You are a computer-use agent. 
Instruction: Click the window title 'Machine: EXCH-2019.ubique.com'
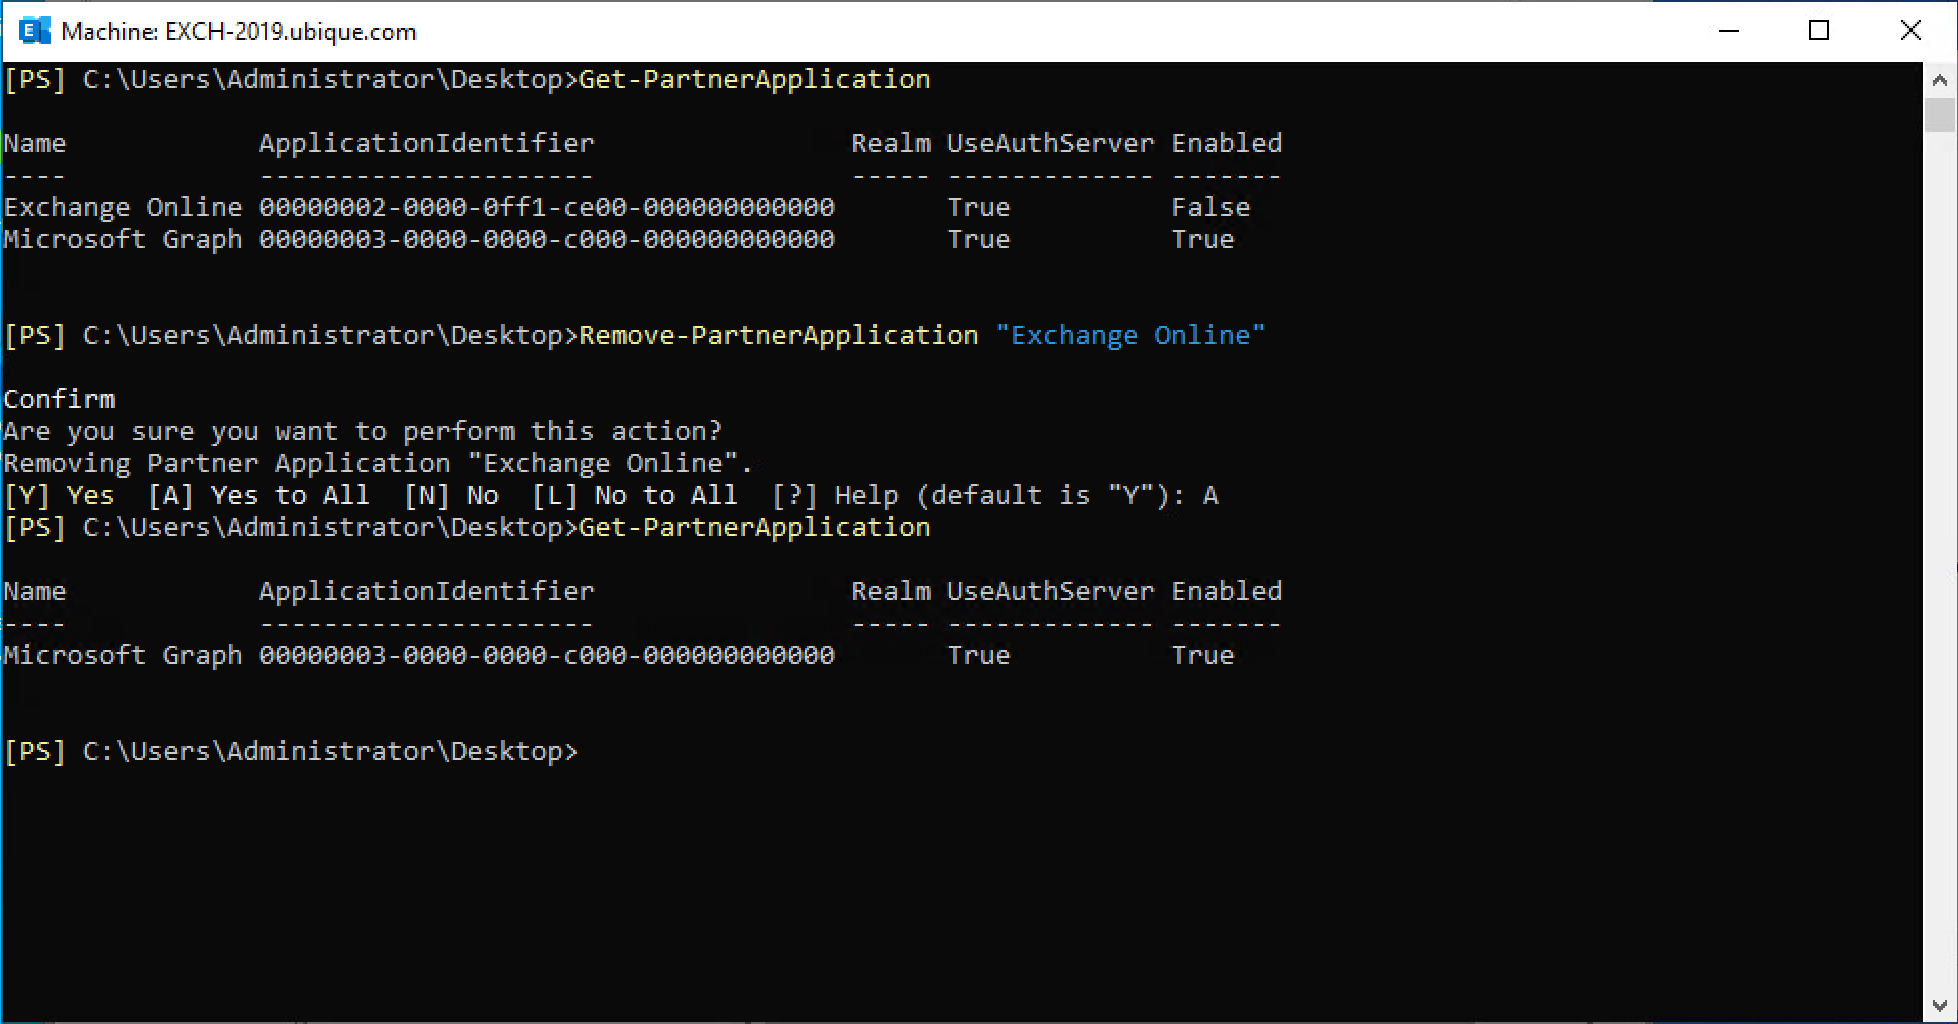[239, 32]
